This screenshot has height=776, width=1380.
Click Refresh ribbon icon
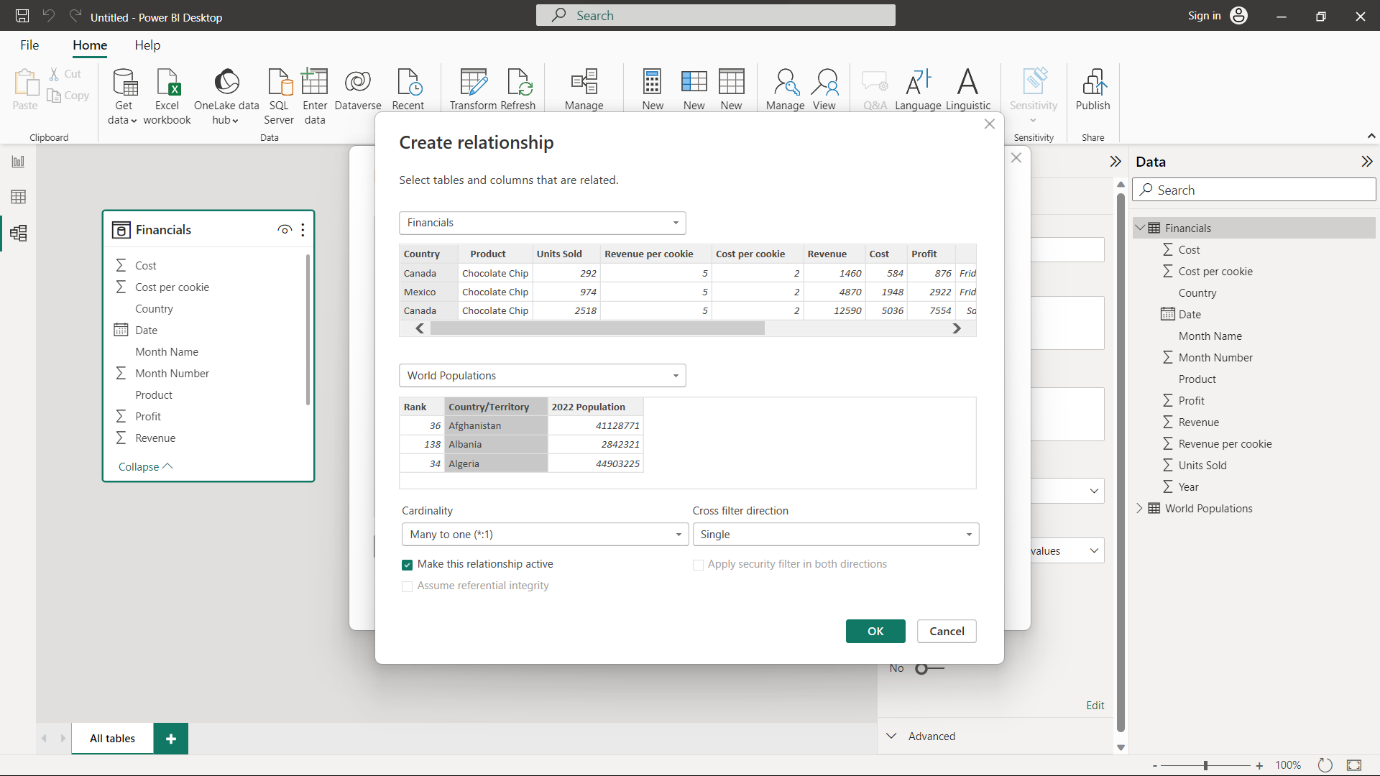pyautogui.click(x=518, y=90)
